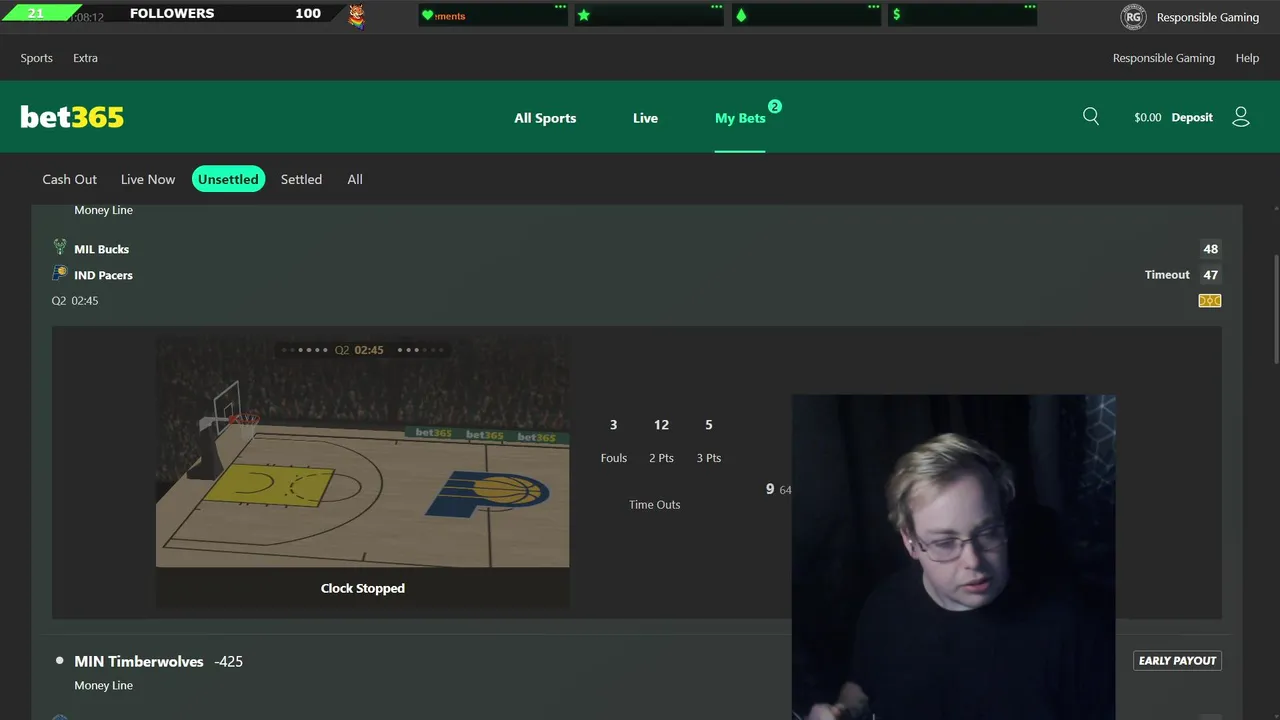Open Responsible Gaming link in sub-header
This screenshot has width=1280, height=720.
tap(1164, 58)
